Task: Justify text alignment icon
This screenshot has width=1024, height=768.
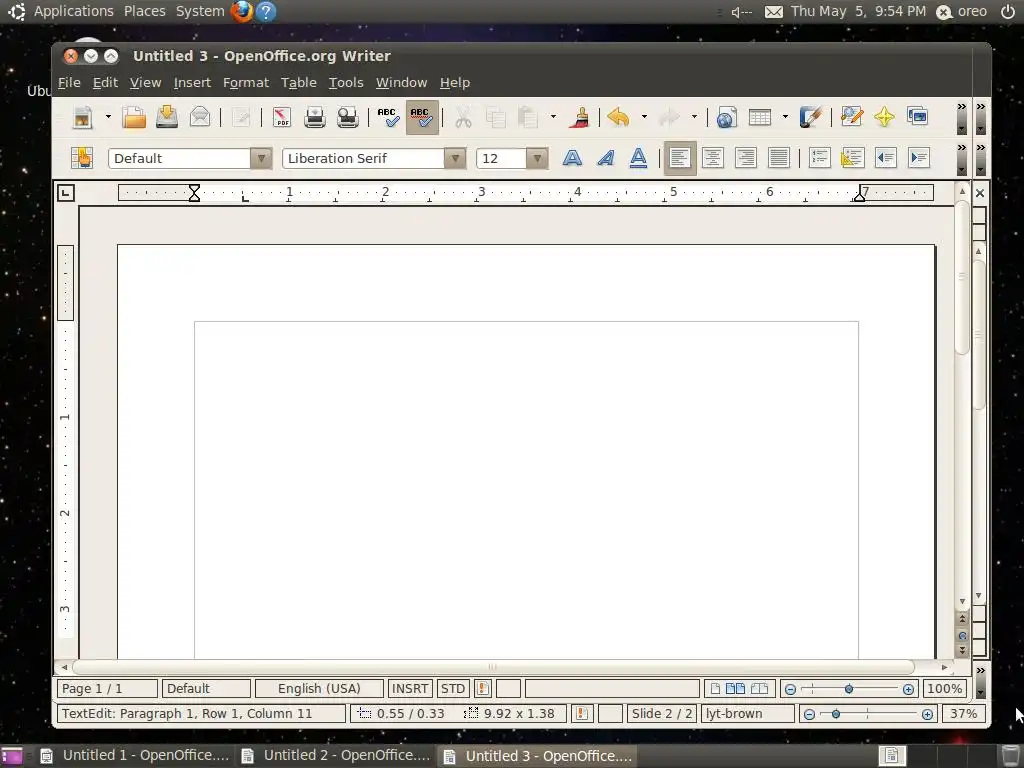Action: click(x=778, y=158)
